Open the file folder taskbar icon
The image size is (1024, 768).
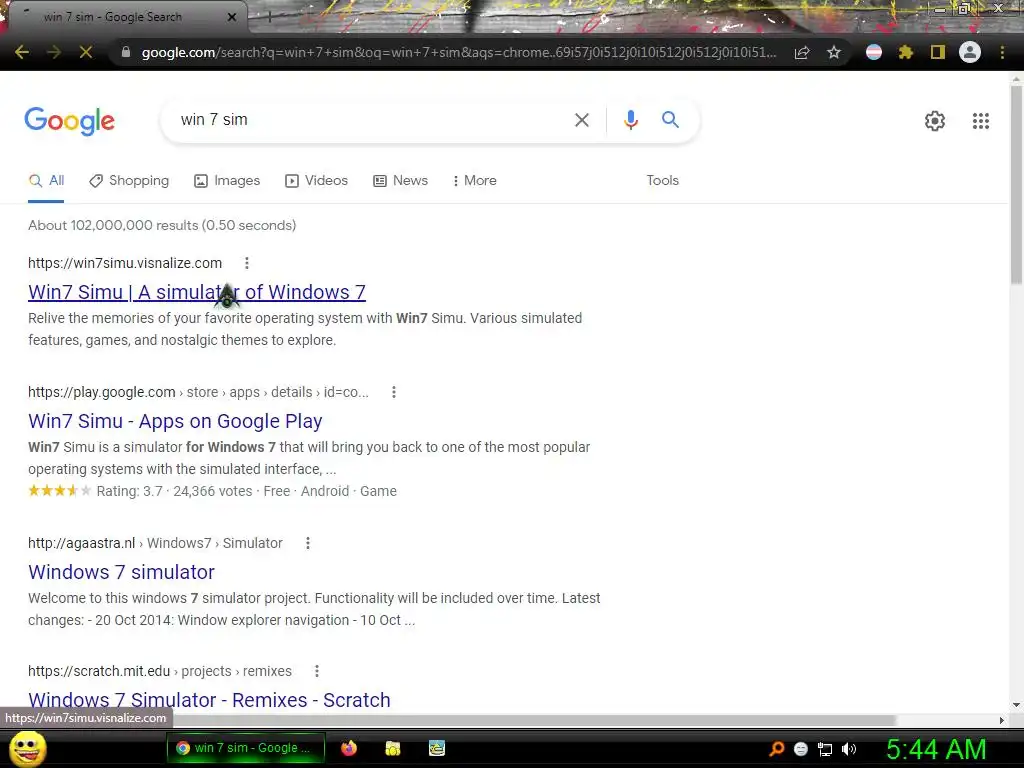[x=392, y=748]
